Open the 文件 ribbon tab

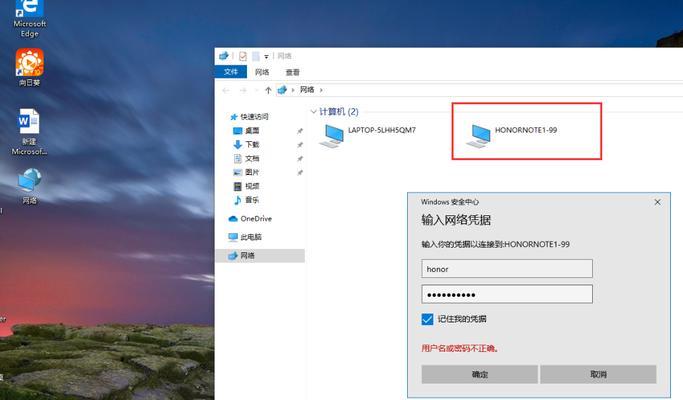[230, 72]
